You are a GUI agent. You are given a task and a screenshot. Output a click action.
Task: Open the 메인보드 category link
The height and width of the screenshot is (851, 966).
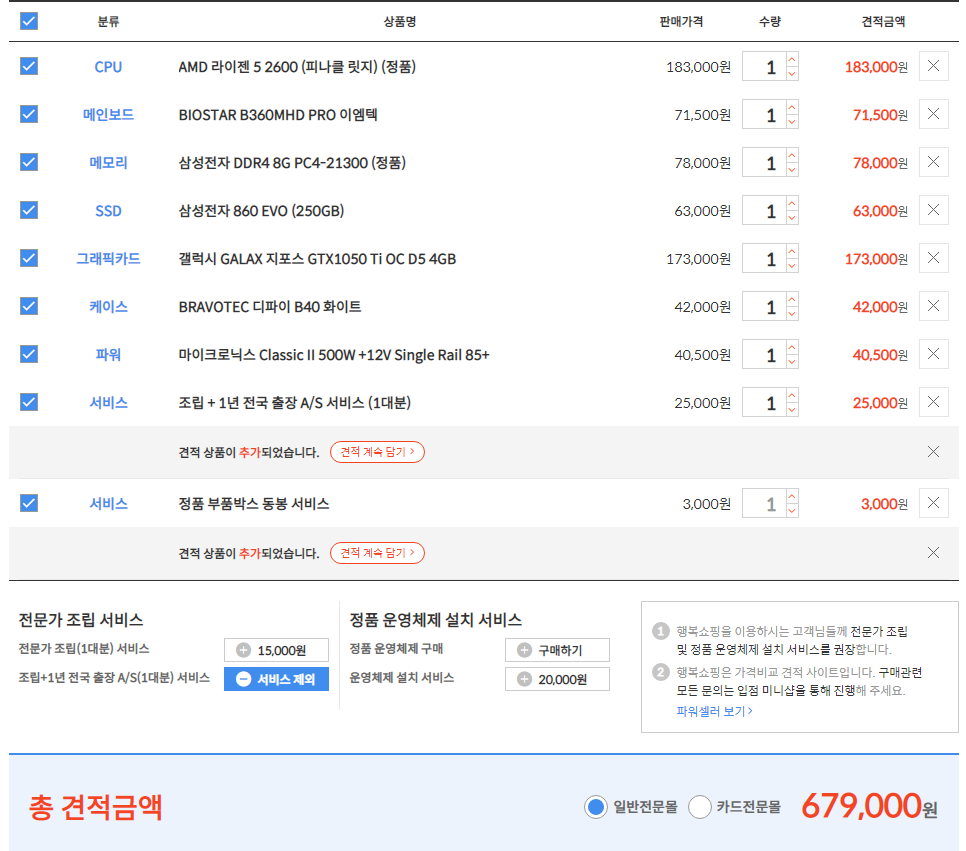coord(108,115)
